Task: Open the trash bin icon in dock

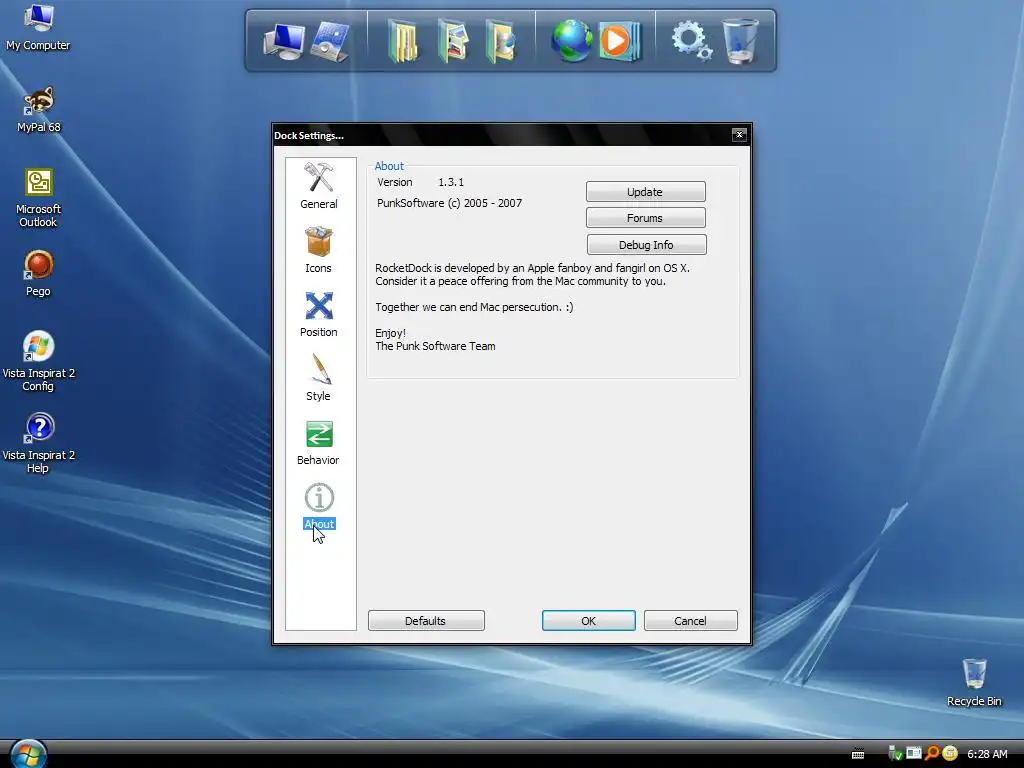Action: (x=740, y=41)
